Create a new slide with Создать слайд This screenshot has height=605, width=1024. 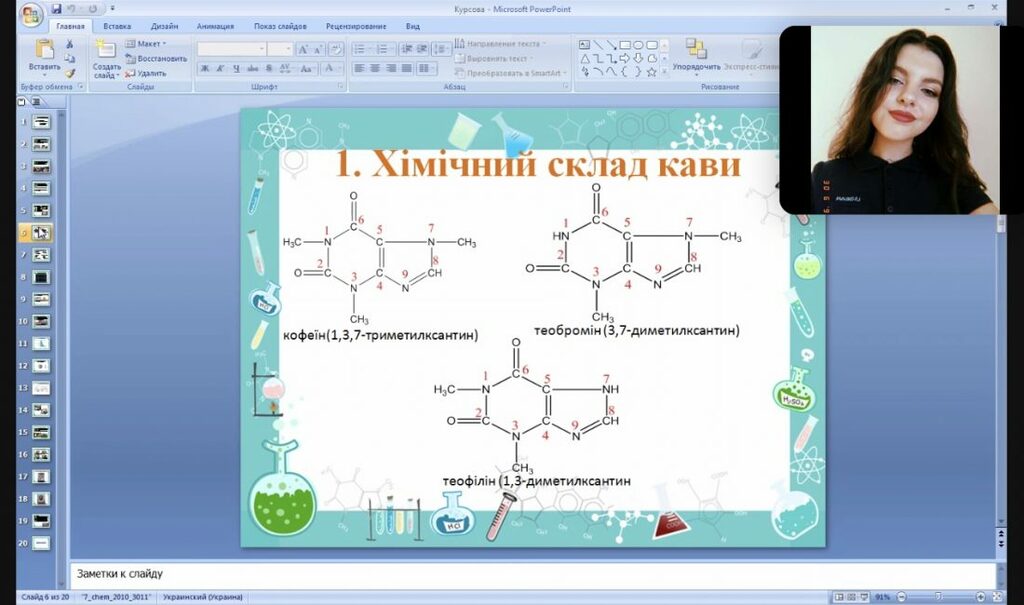106,58
